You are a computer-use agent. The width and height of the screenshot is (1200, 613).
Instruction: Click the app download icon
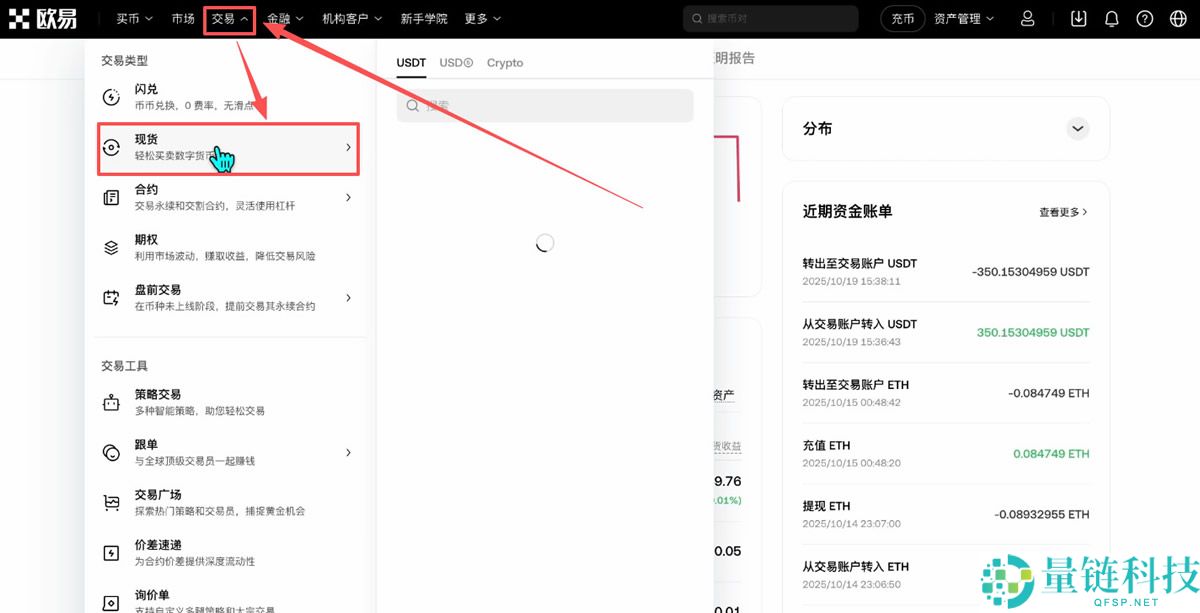coord(1078,18)
